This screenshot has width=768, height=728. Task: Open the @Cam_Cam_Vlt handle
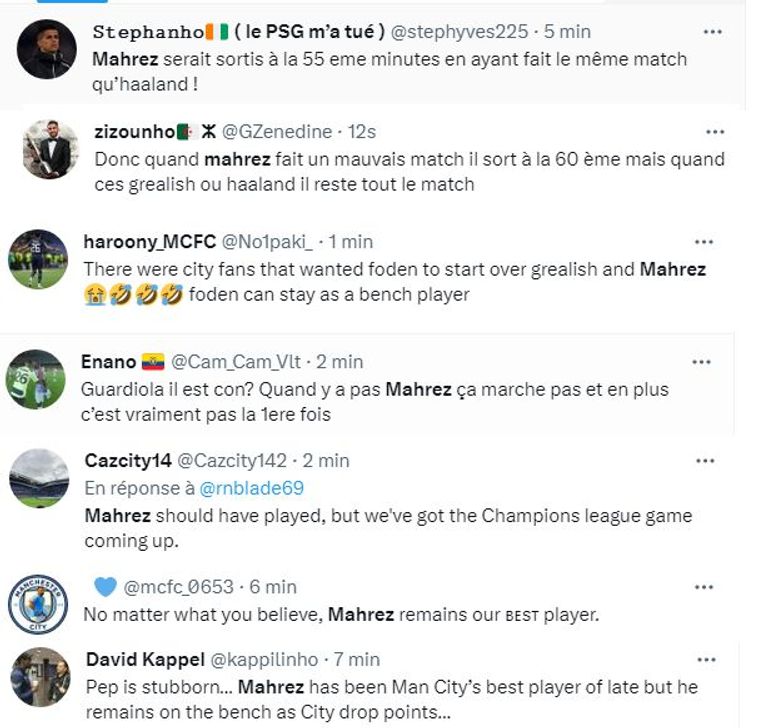click(236, 361)
